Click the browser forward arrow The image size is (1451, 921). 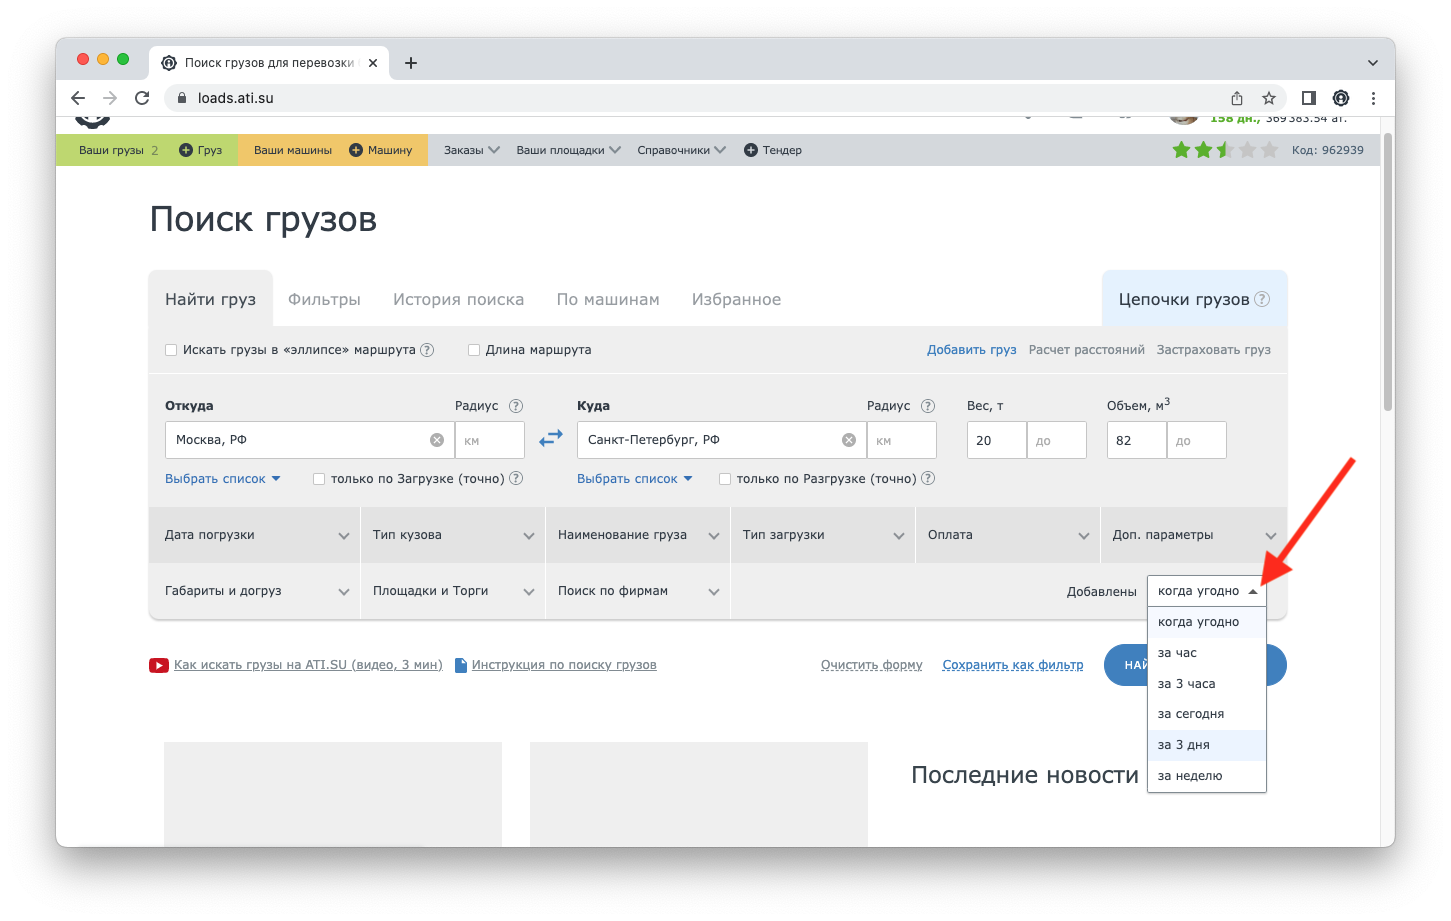click(x=110, y=98)
